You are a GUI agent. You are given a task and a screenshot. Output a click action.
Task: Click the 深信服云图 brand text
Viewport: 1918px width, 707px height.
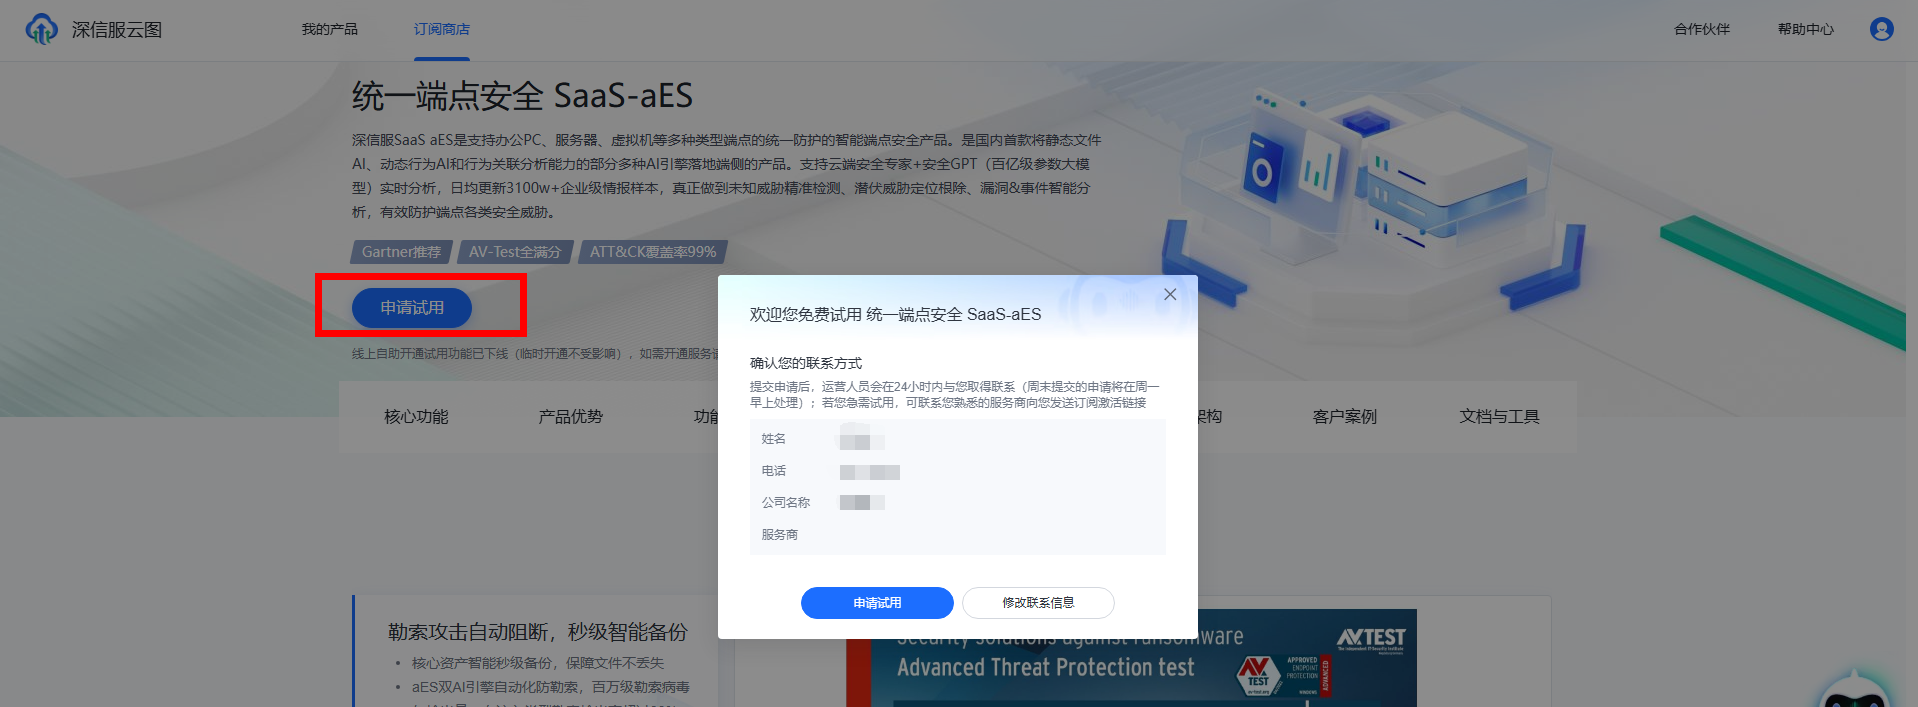[x=117, y=30]
